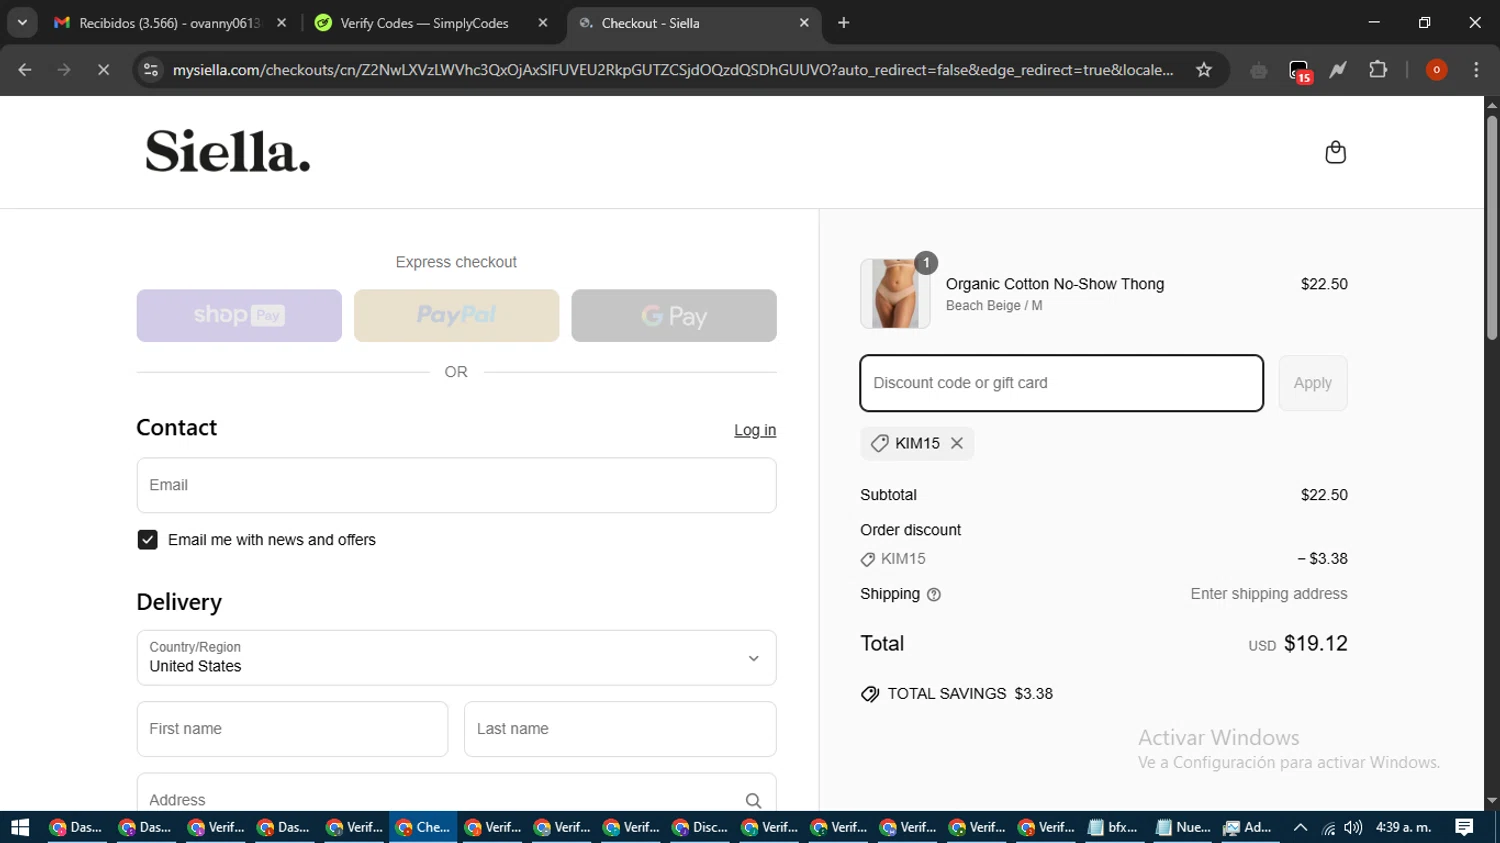Go back to the previous page
Viewport: 1500px width, 843px height.
coord(25,70)
